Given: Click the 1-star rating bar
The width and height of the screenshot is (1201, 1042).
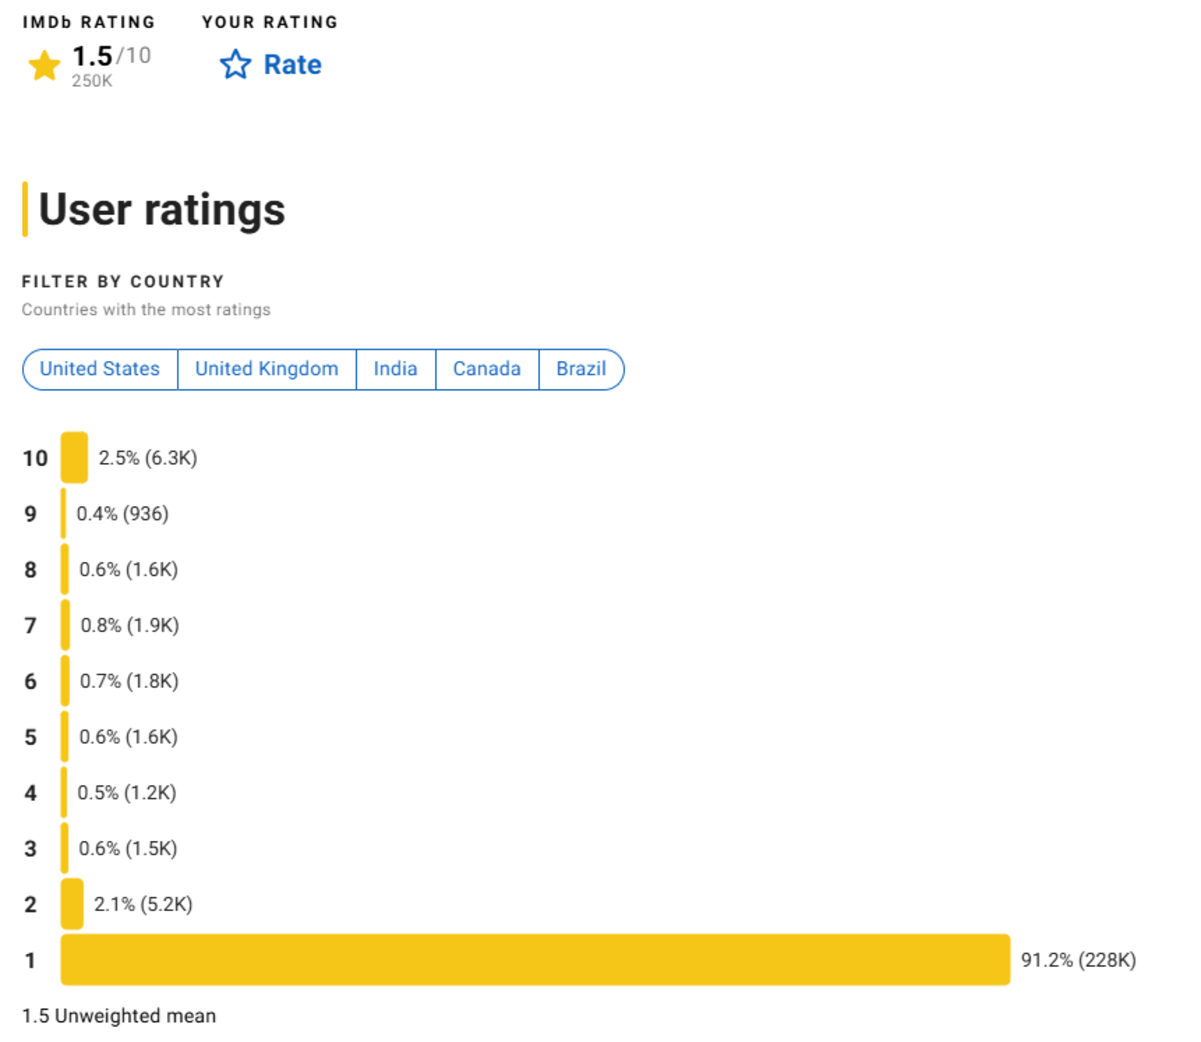Looking at the screenshot, I should (535, 960).
